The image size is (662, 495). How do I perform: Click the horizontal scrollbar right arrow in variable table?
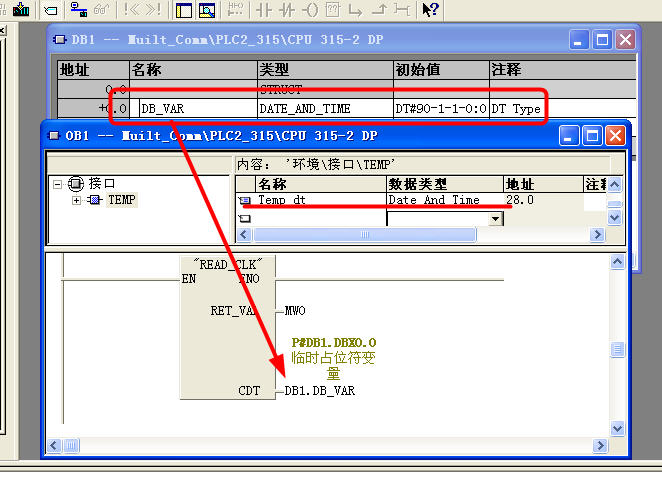[598, 235]
